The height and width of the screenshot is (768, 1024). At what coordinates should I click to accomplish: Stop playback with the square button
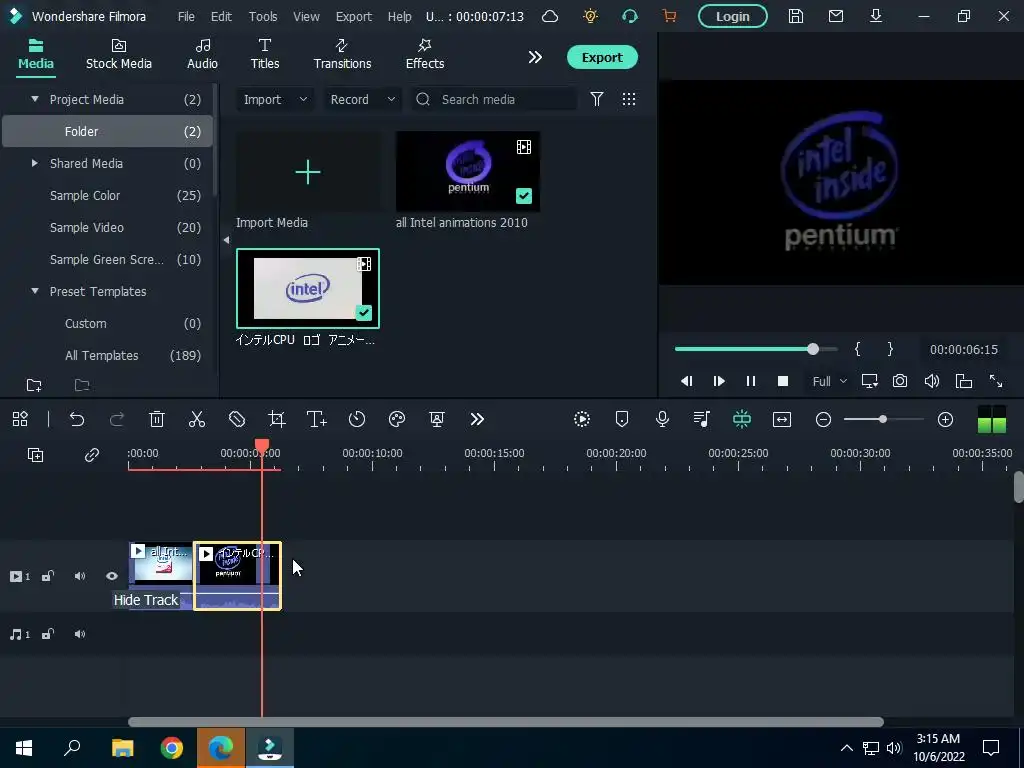[782, 381]
